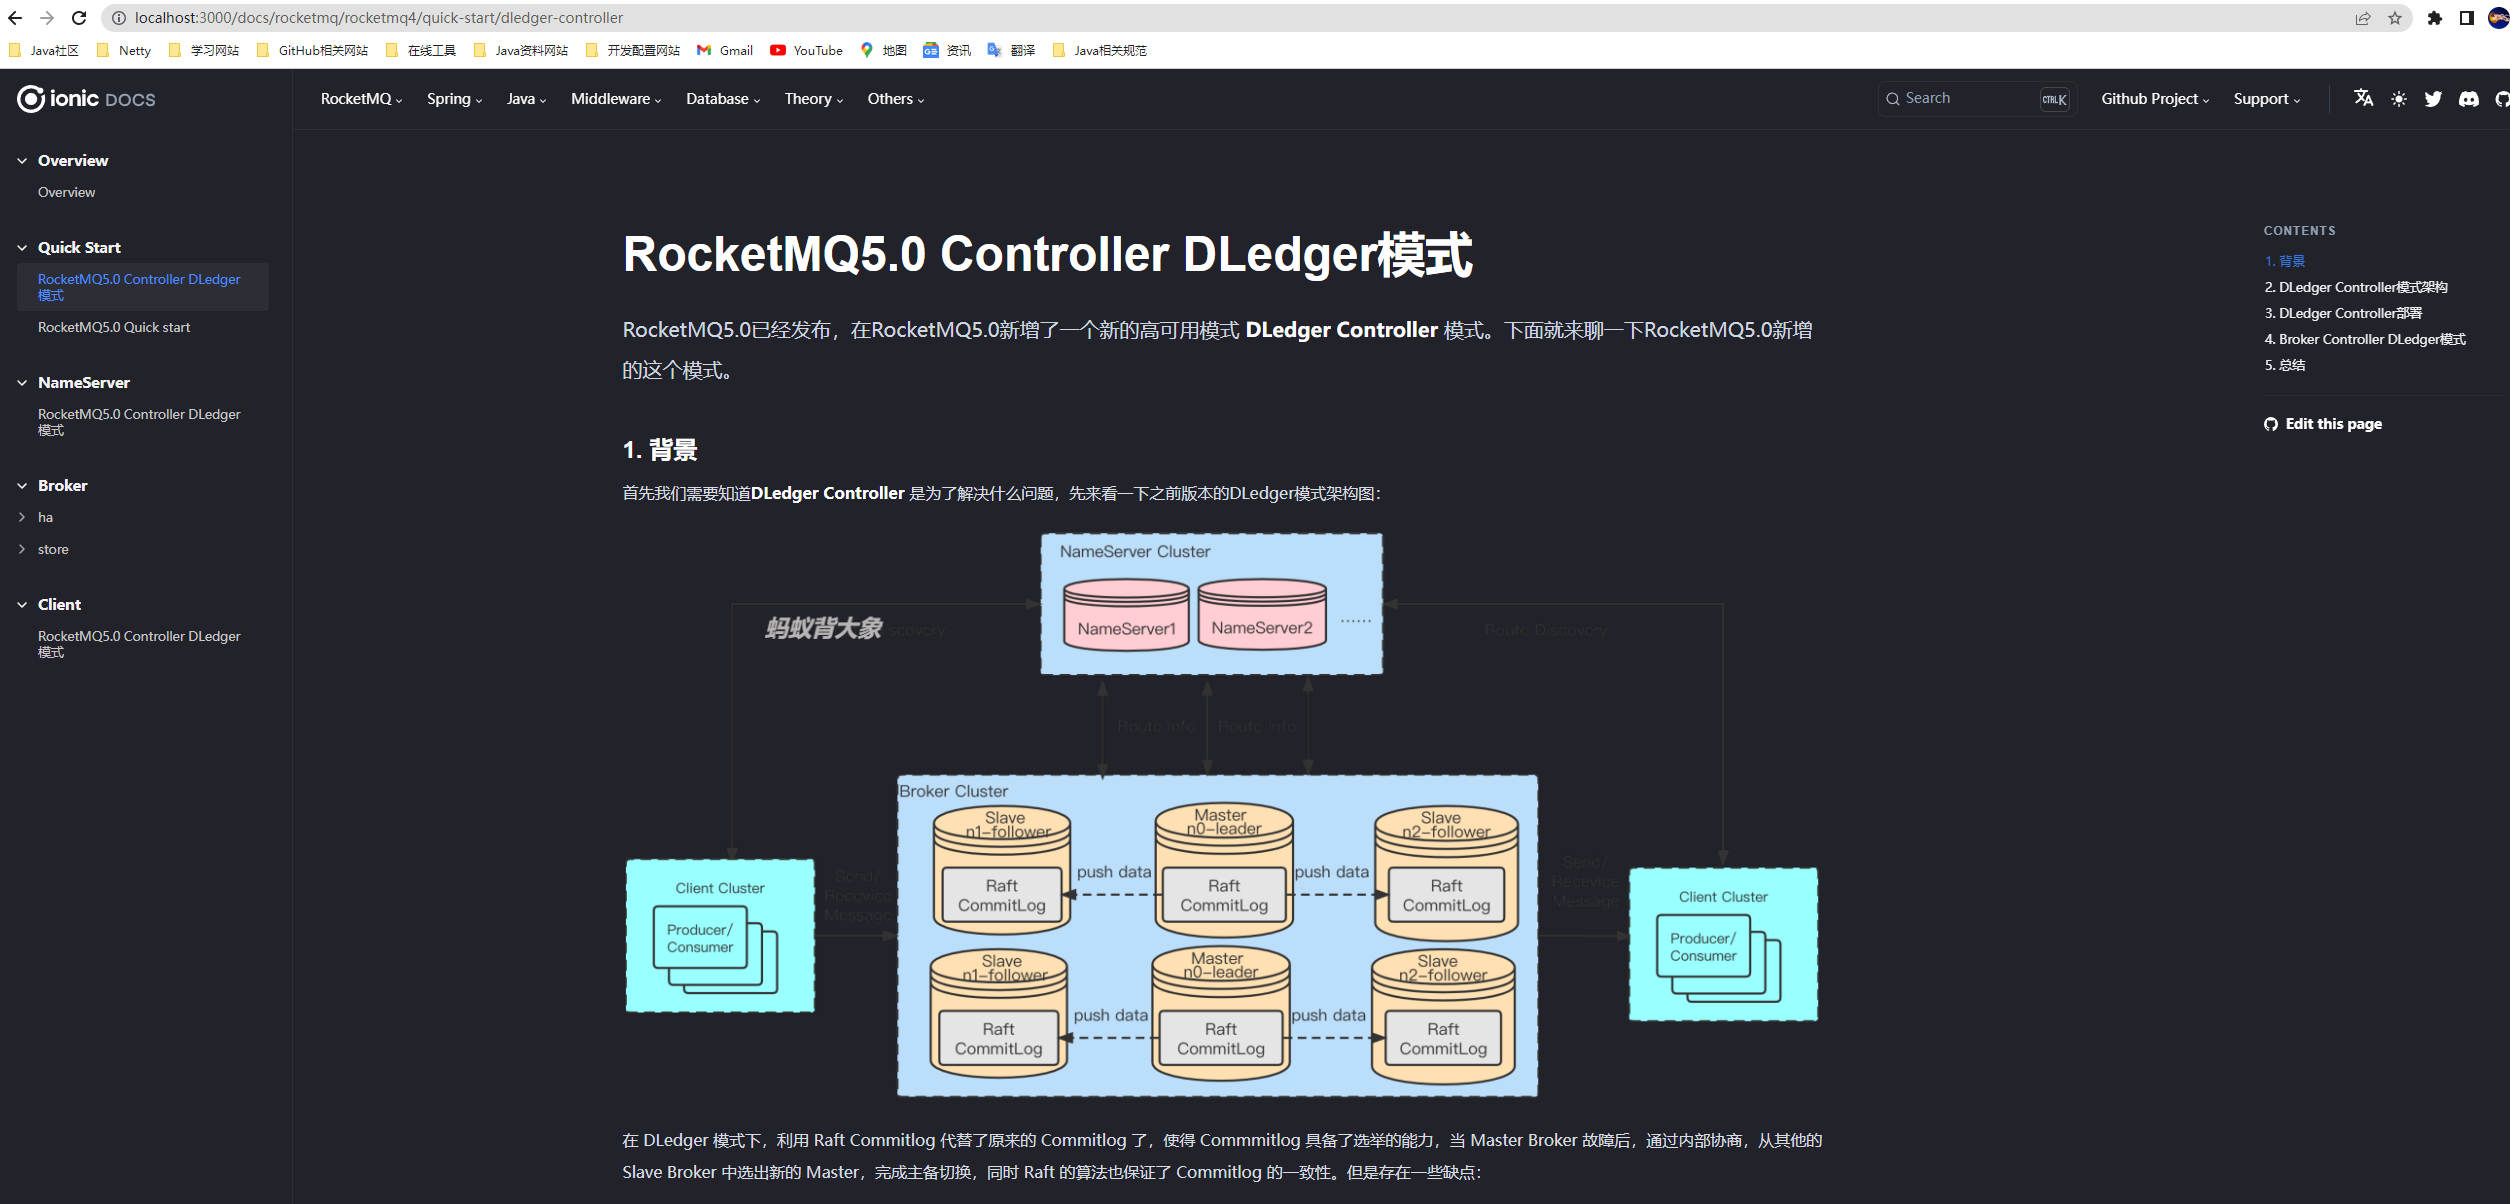Collapse the Quick Start sidebar section
Screen dimensions: 2510x1204
tap(22, 248)
